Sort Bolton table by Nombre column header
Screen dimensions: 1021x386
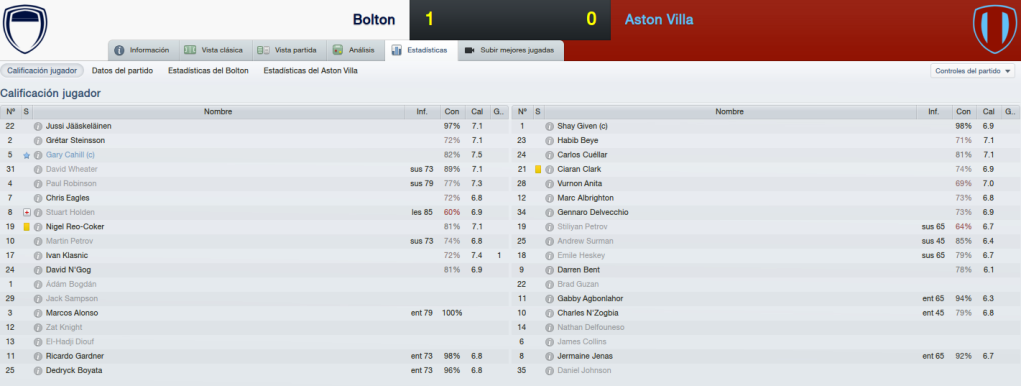point(217,112)
